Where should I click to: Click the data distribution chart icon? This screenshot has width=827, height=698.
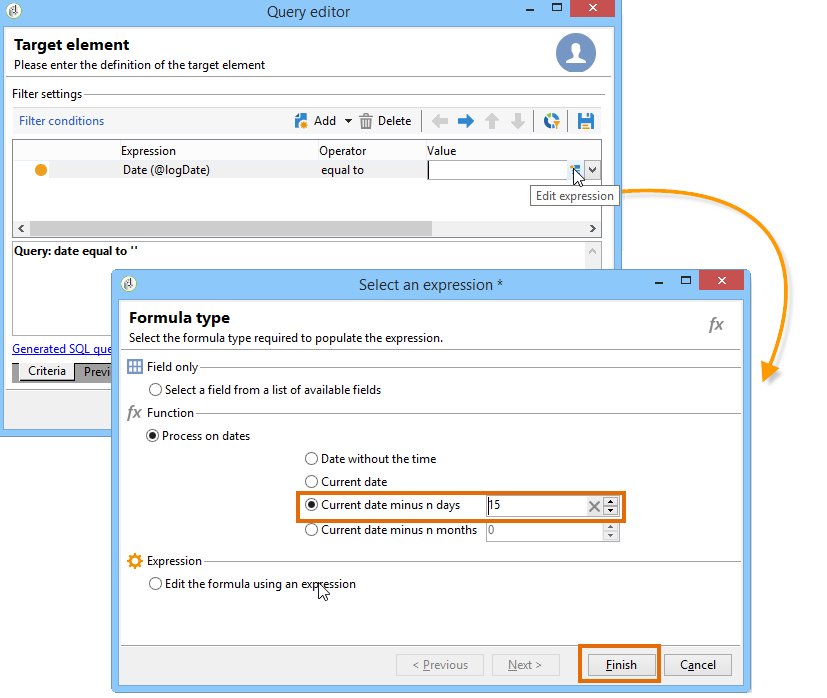(552, 121)
